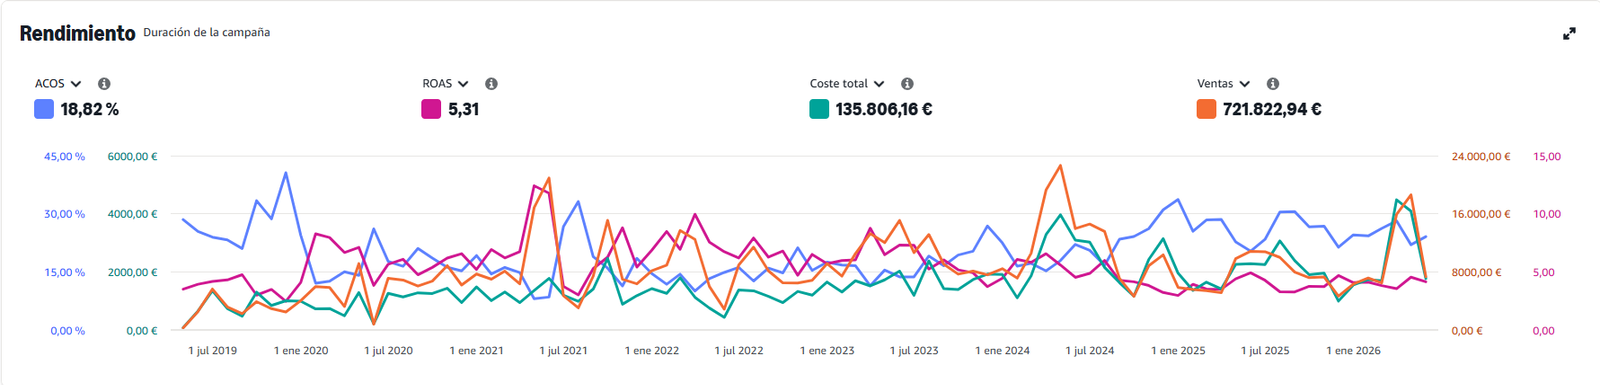Click the 1 ene 2024 axis label

click(x=1003, y=351)
